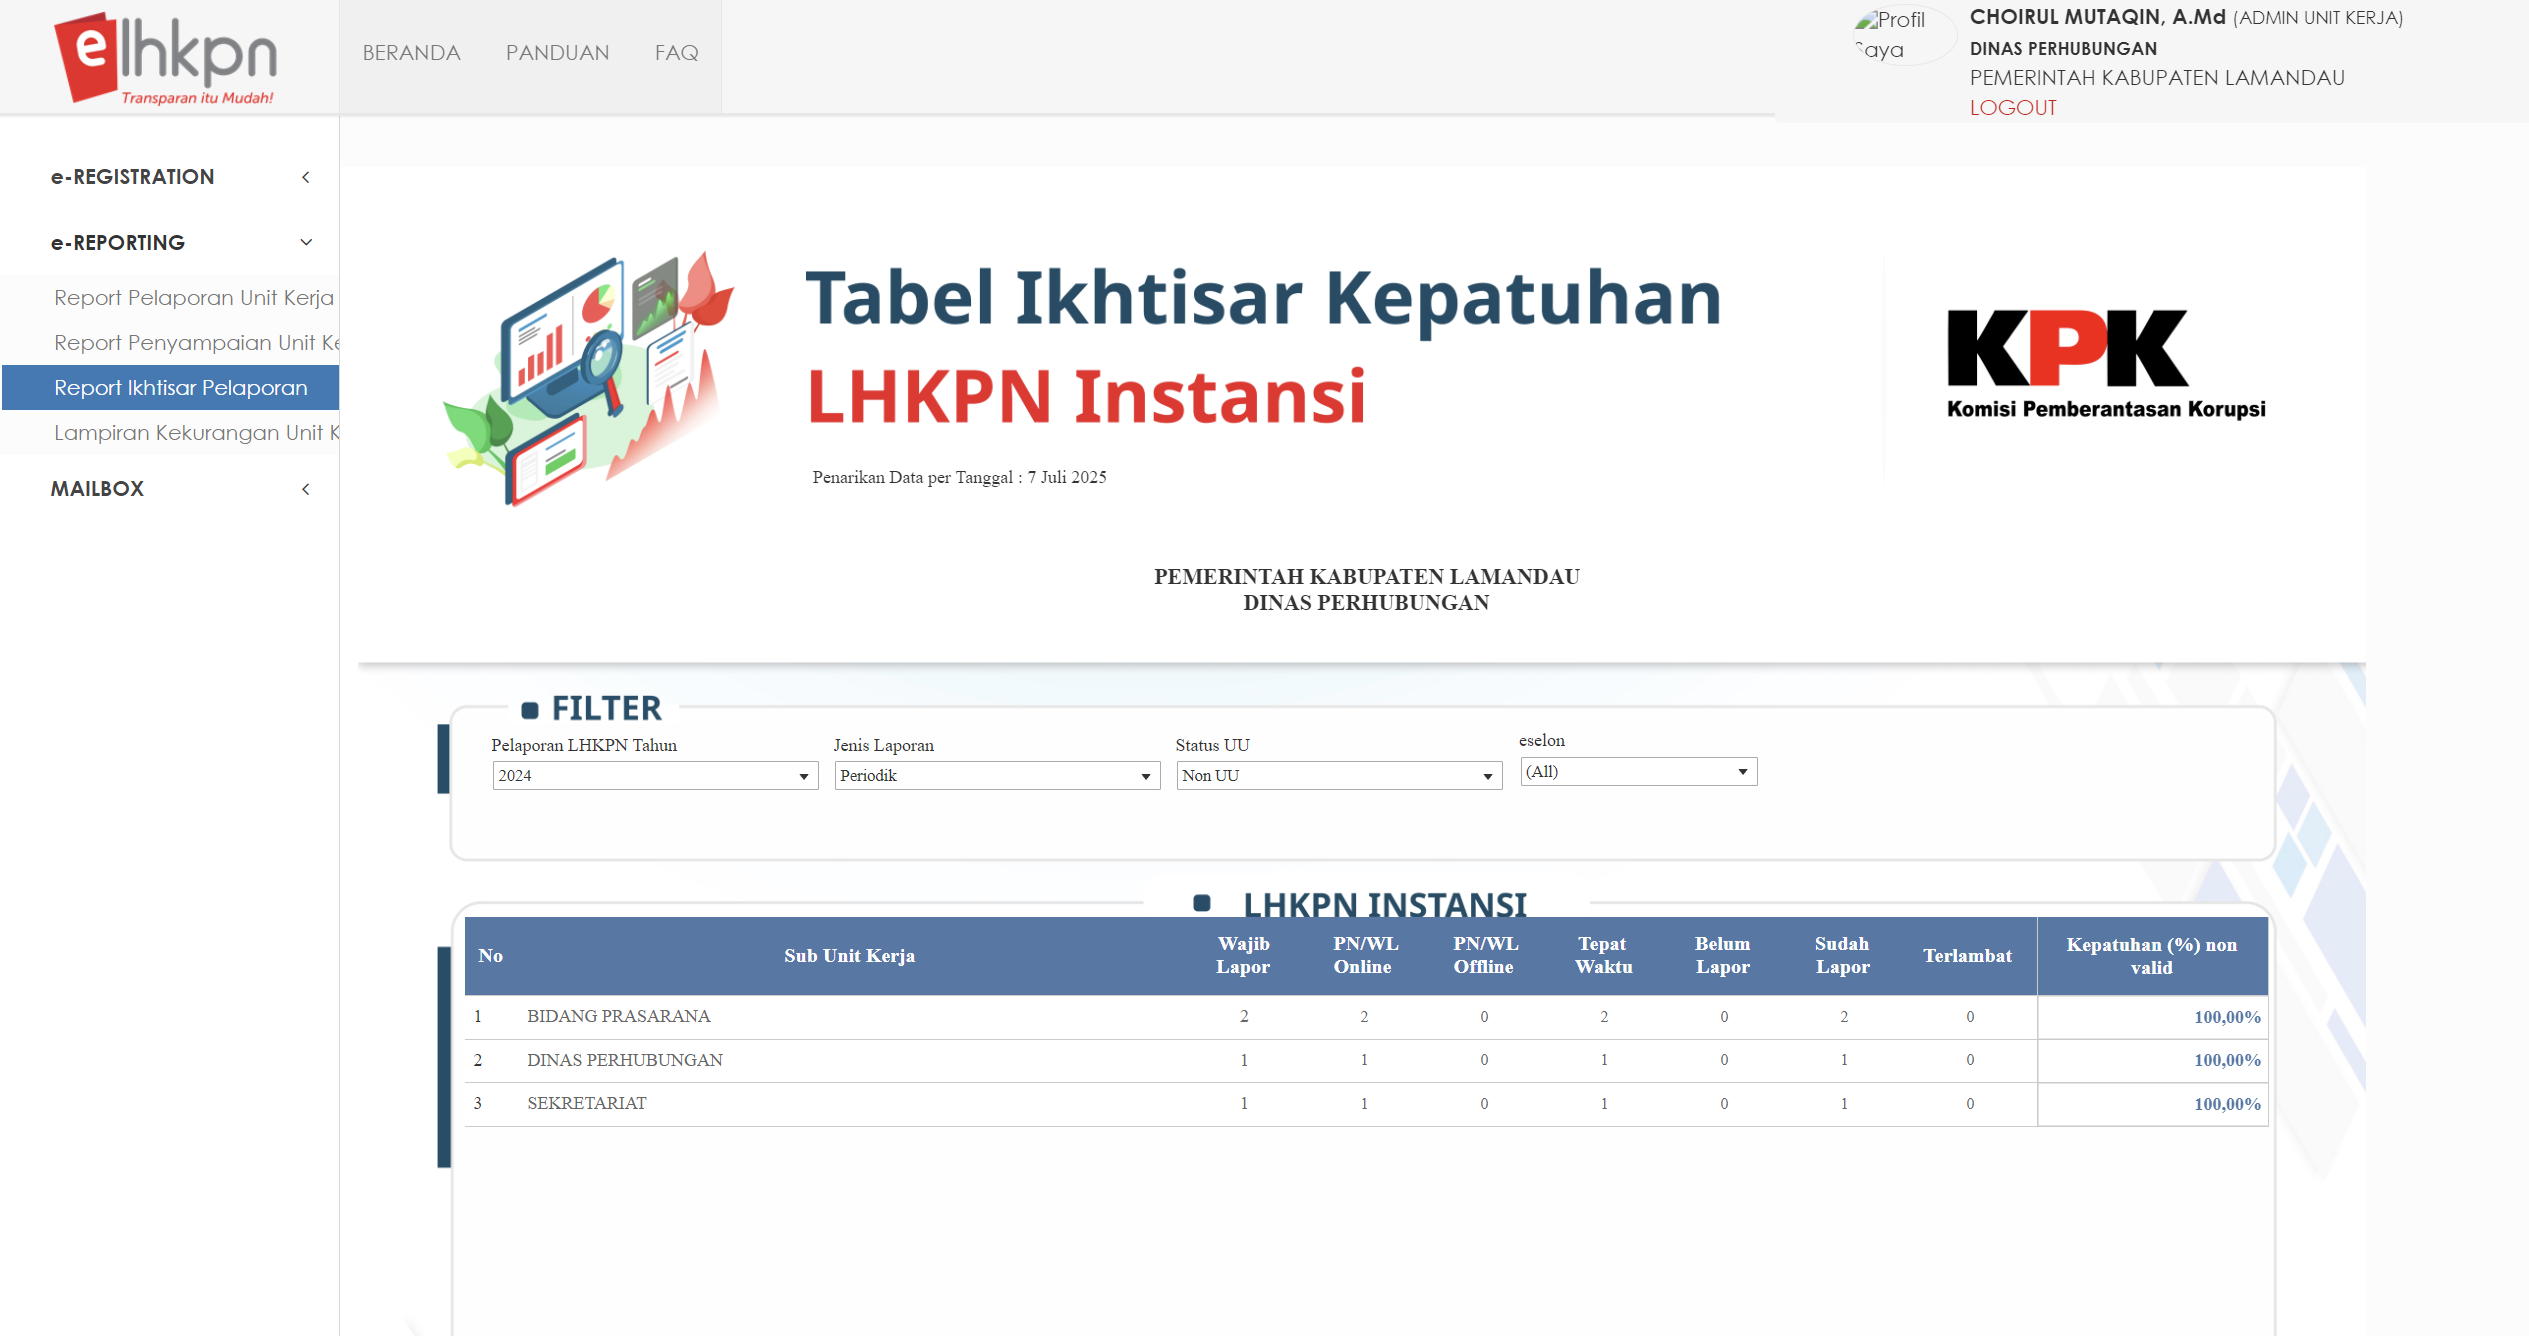Viewport: 2529px width, 1336px height.
Task: Open Report Penyampaian Unit Kerja
Action: coord(196,342)
